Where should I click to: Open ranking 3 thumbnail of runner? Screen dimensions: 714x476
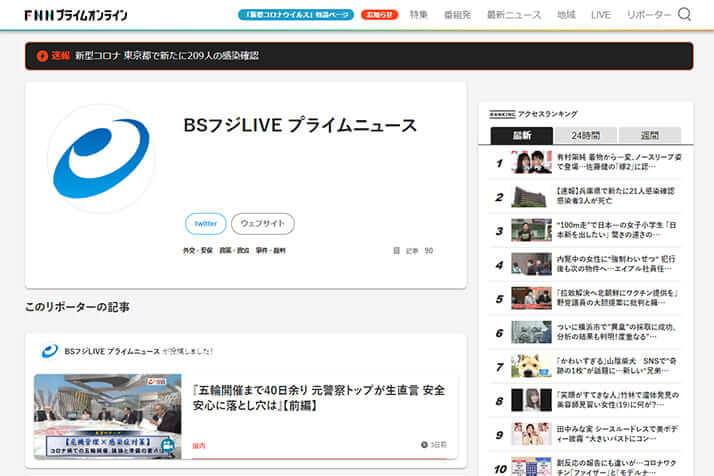pyautogui.click(x=531, y=230)
